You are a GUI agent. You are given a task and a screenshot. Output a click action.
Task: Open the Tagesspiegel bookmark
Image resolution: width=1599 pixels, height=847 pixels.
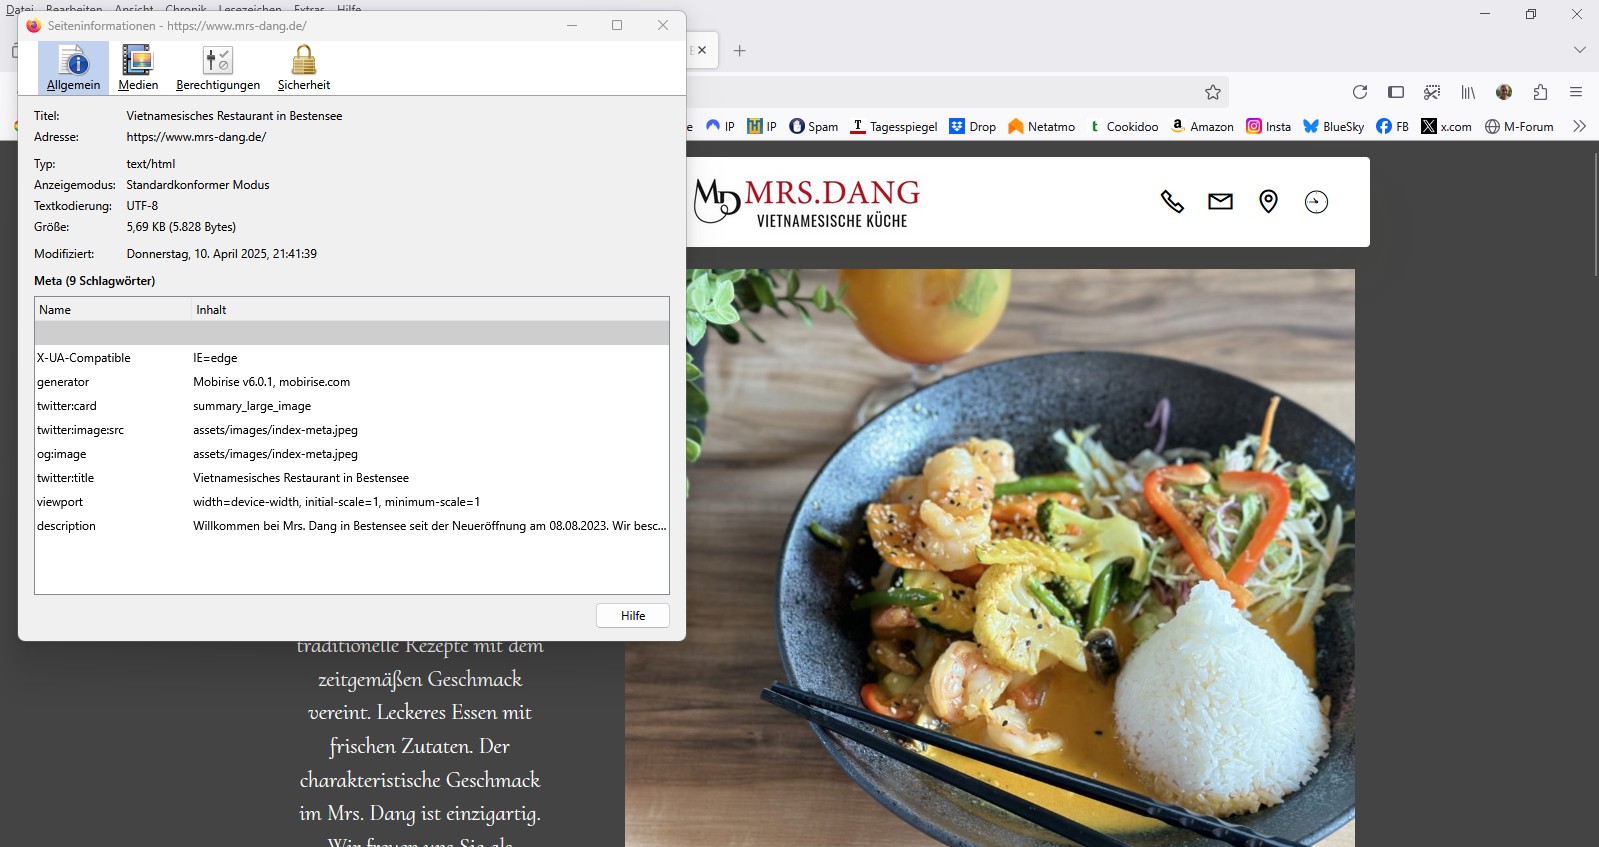(x=894, y=126)
